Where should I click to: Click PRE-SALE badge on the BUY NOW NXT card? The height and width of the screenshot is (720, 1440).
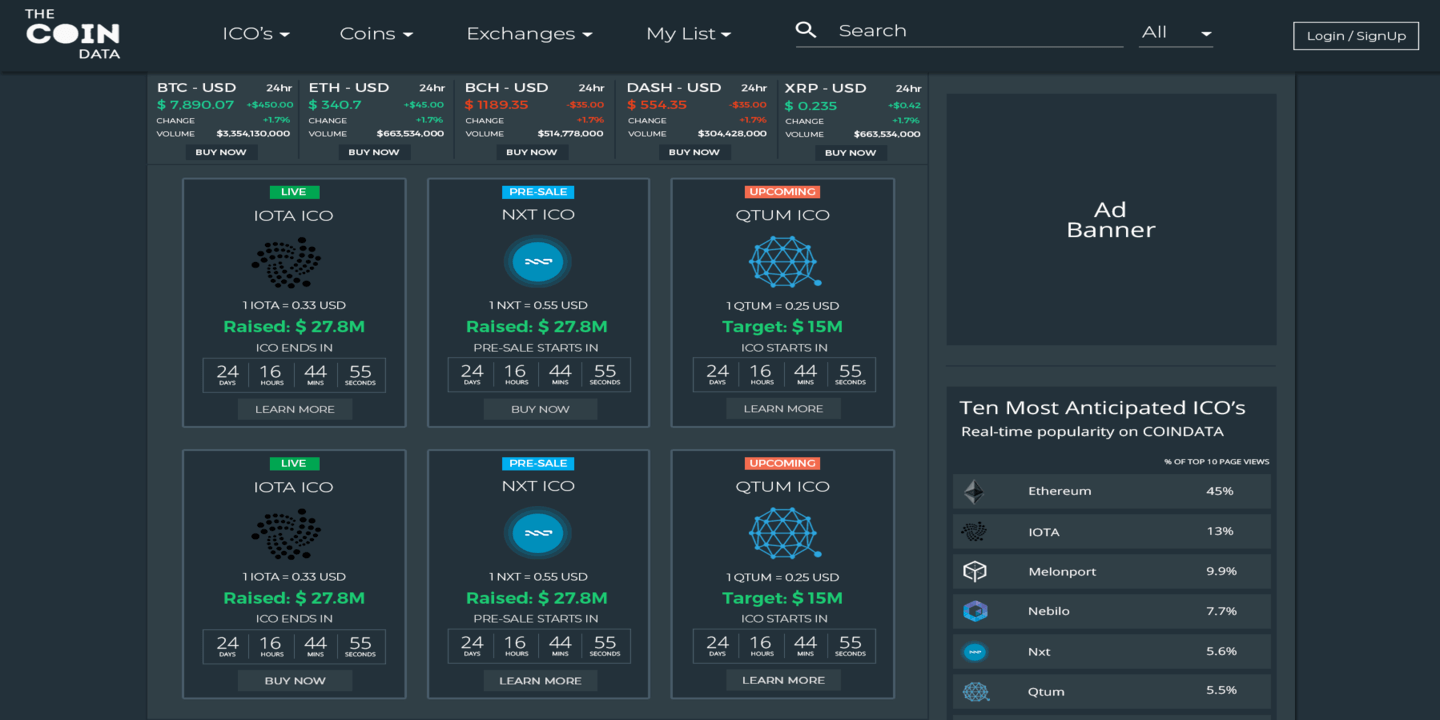[538, 192]
